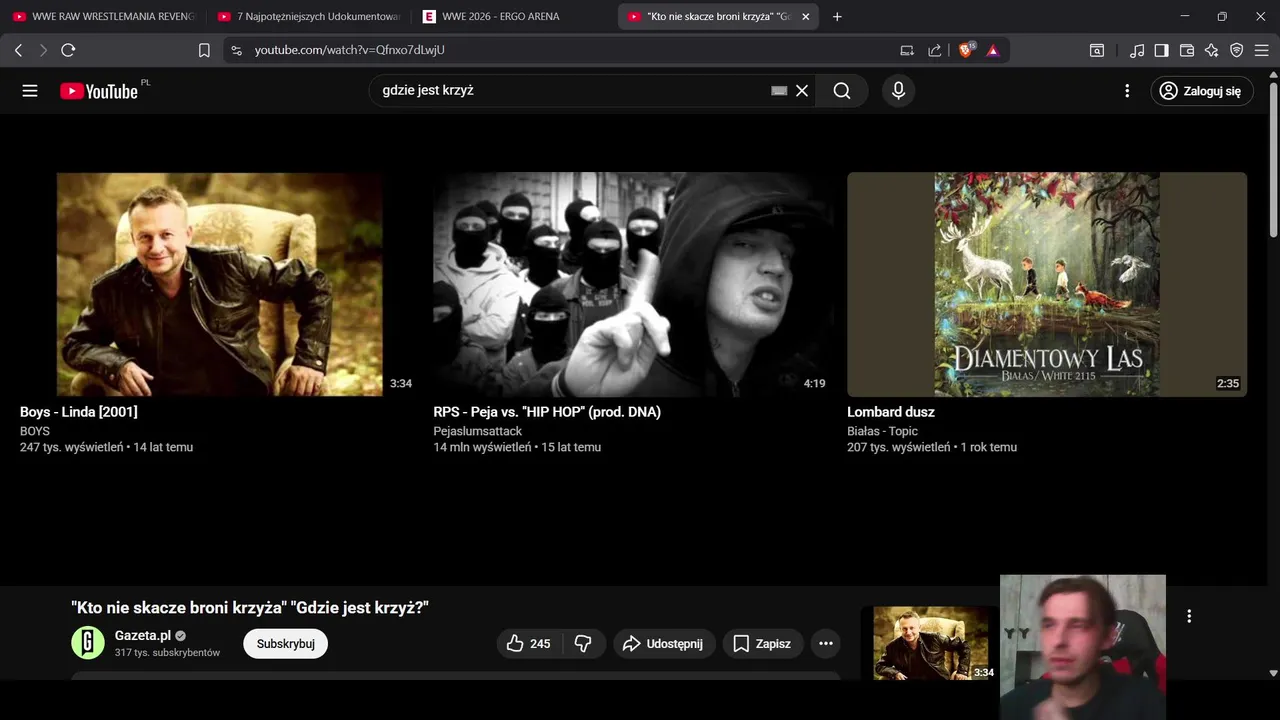Image resolution: width=1280 pixels, height=720 pixels.
Task: Click the Udostępnij share button
Action: pyautogui.click(x=664, y=644)
